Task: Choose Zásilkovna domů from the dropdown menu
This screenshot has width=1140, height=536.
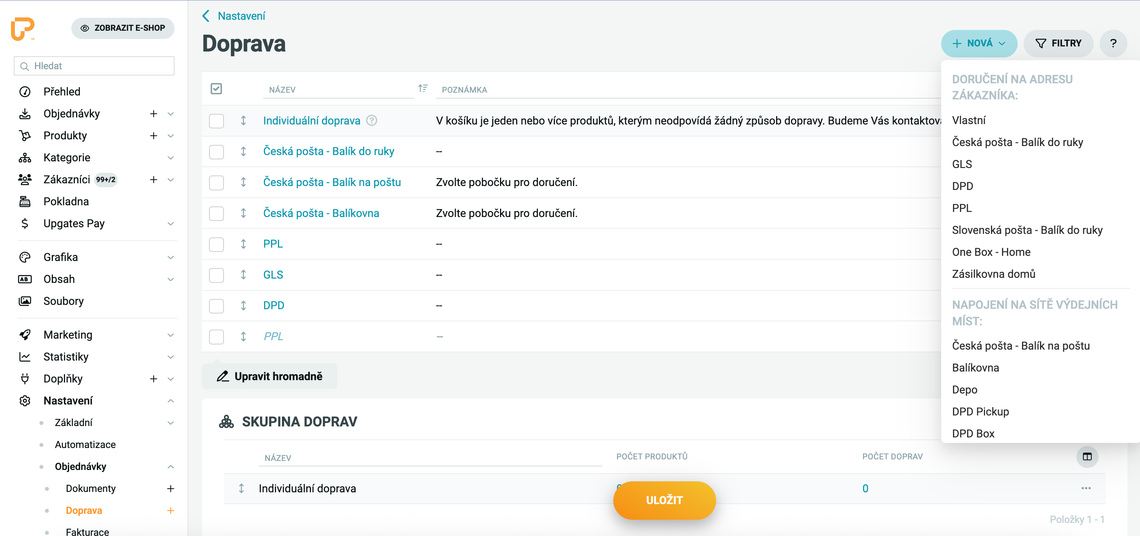Action: [x=993, y=274]
